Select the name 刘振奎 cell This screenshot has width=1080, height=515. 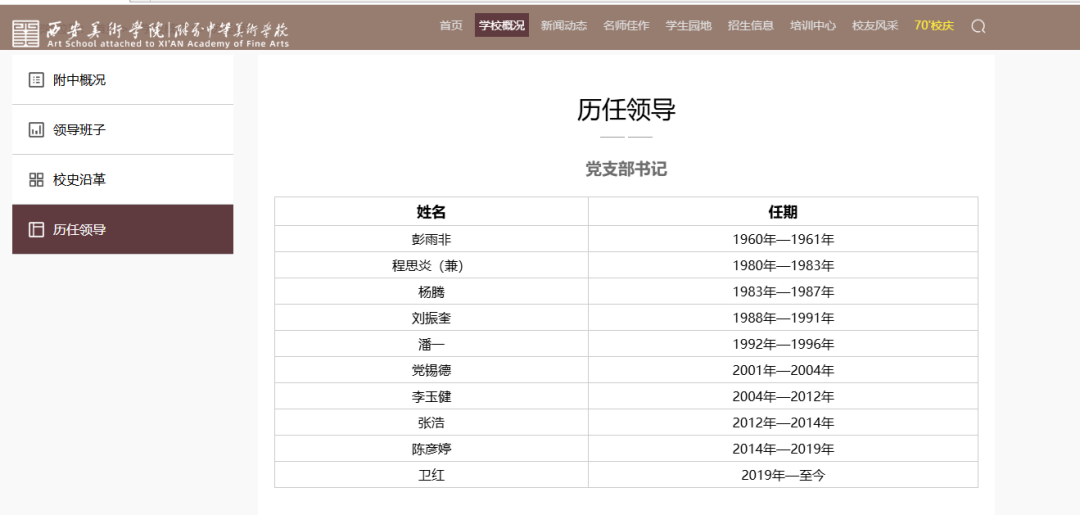pyautogui.click(x=431, y=317)
